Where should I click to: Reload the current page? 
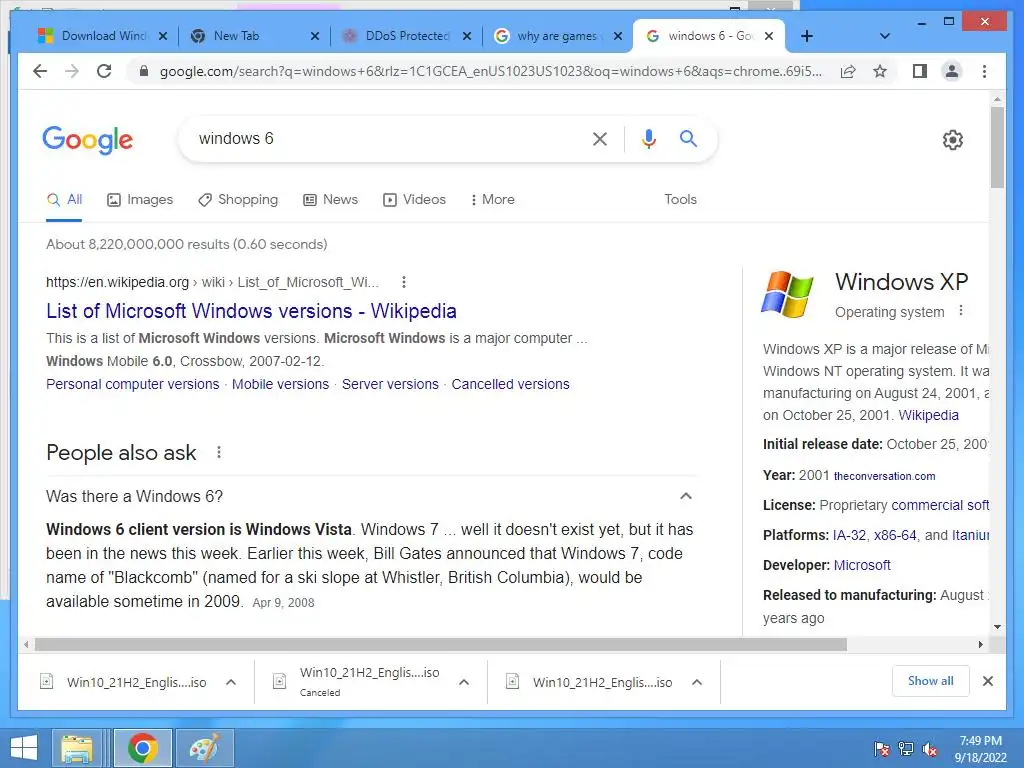tap(104, 71)
